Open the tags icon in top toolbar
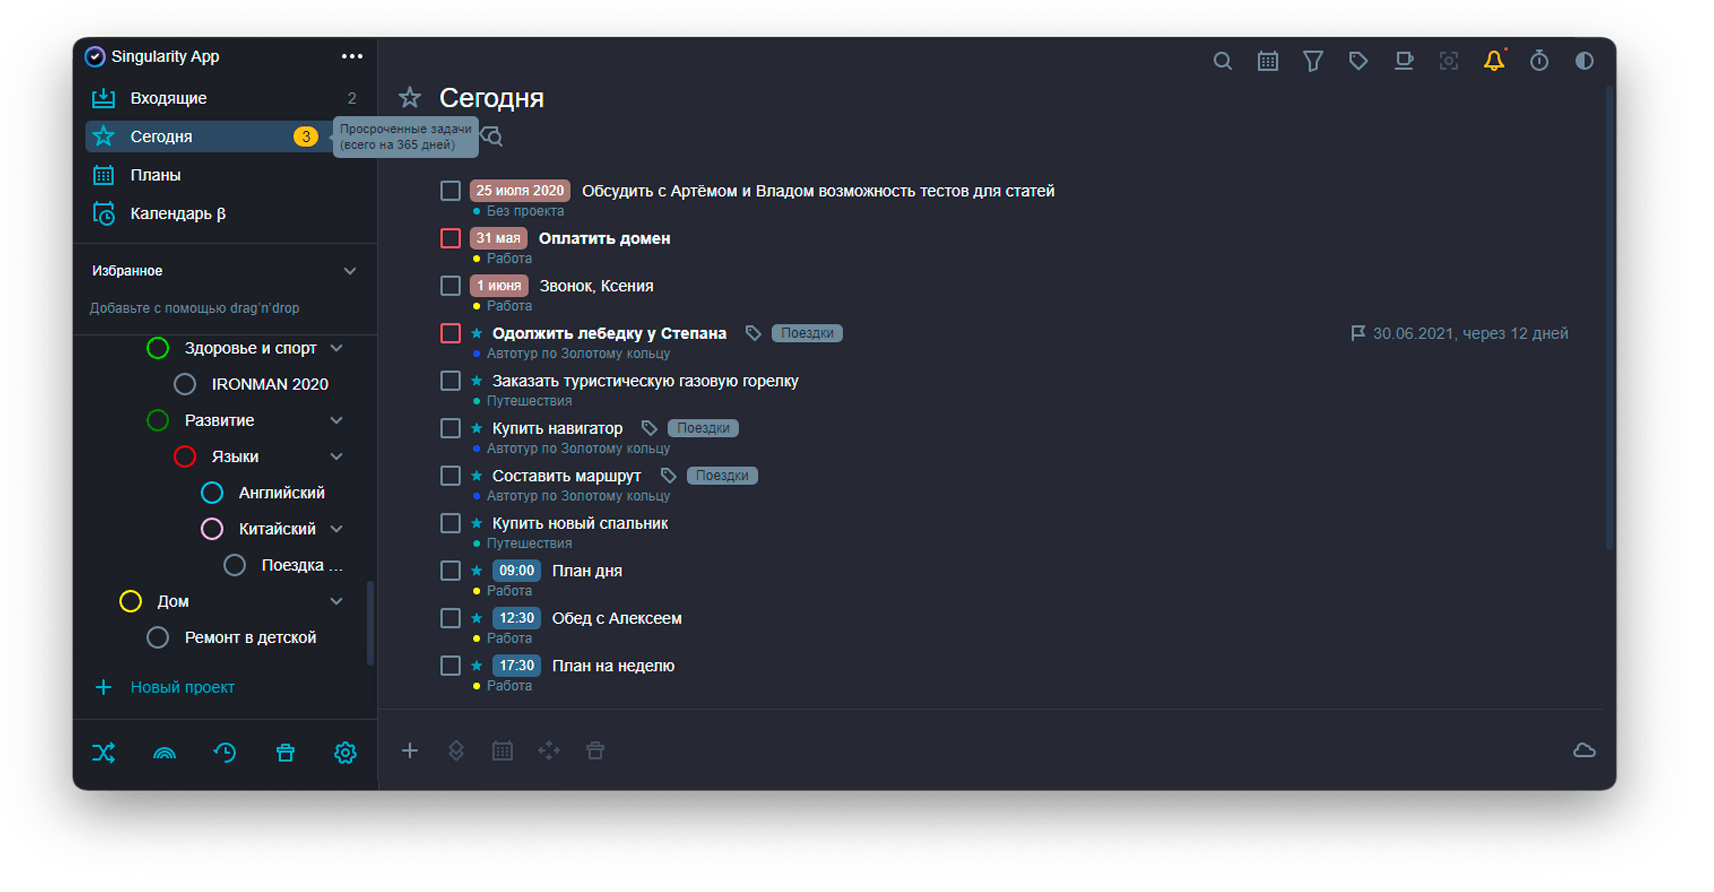 click(x=1358, y=61)
